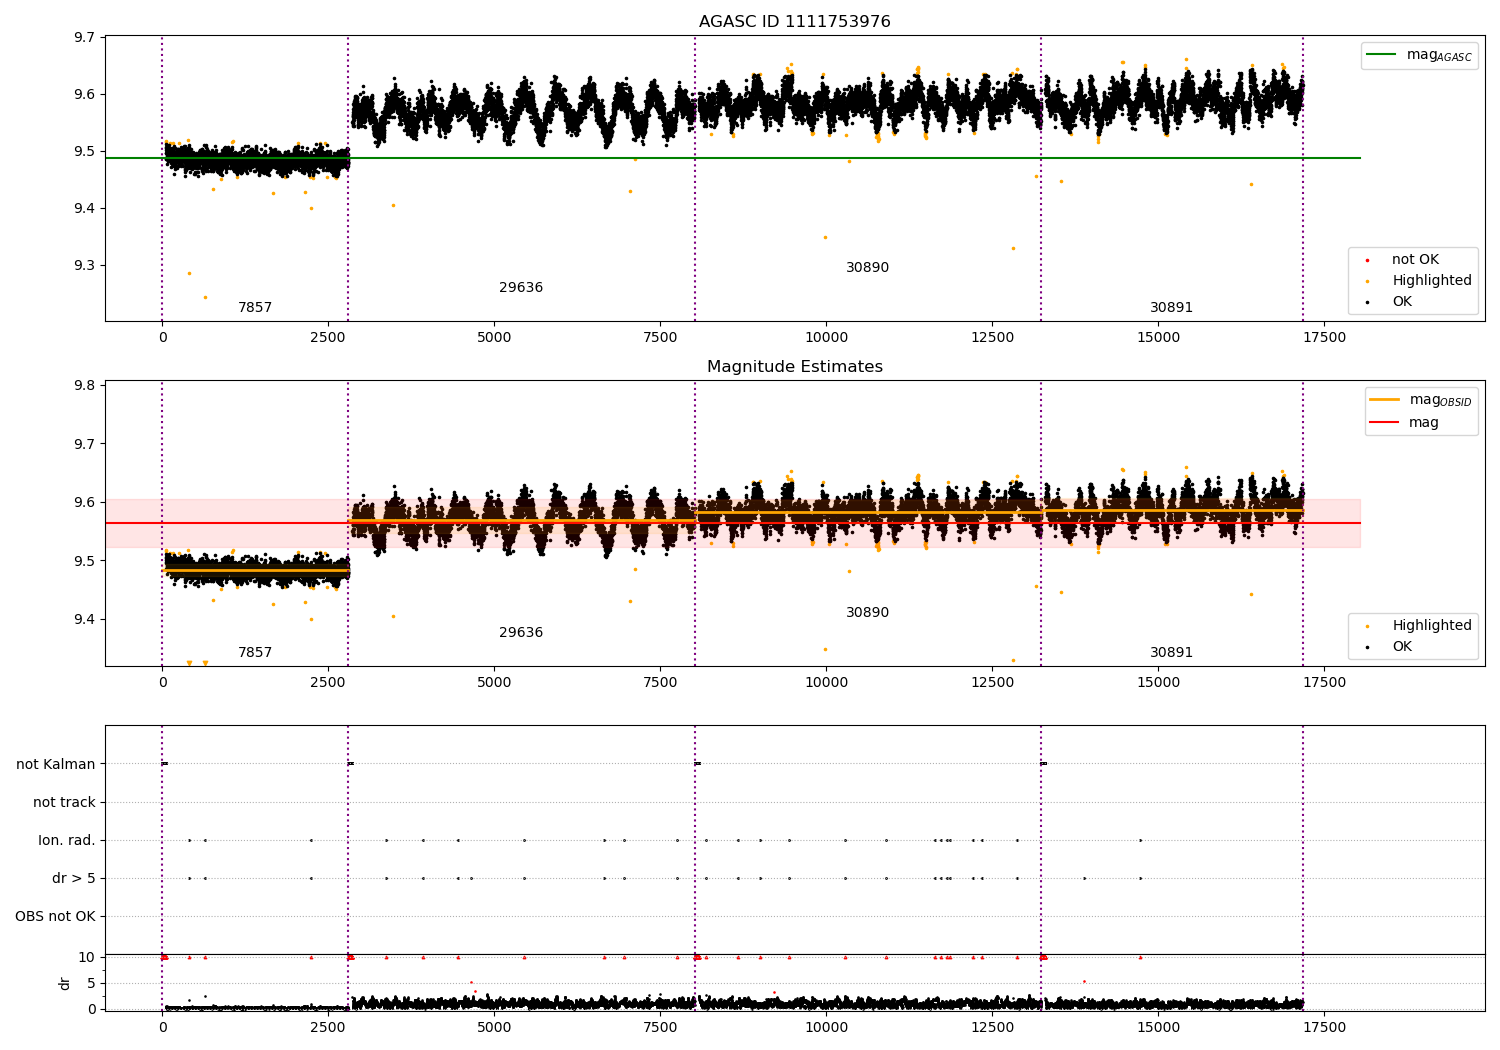This screenshot has width=1500, height=1050.
Task: Click the 'OBS not OK' row label
Action: pos(55,917)
